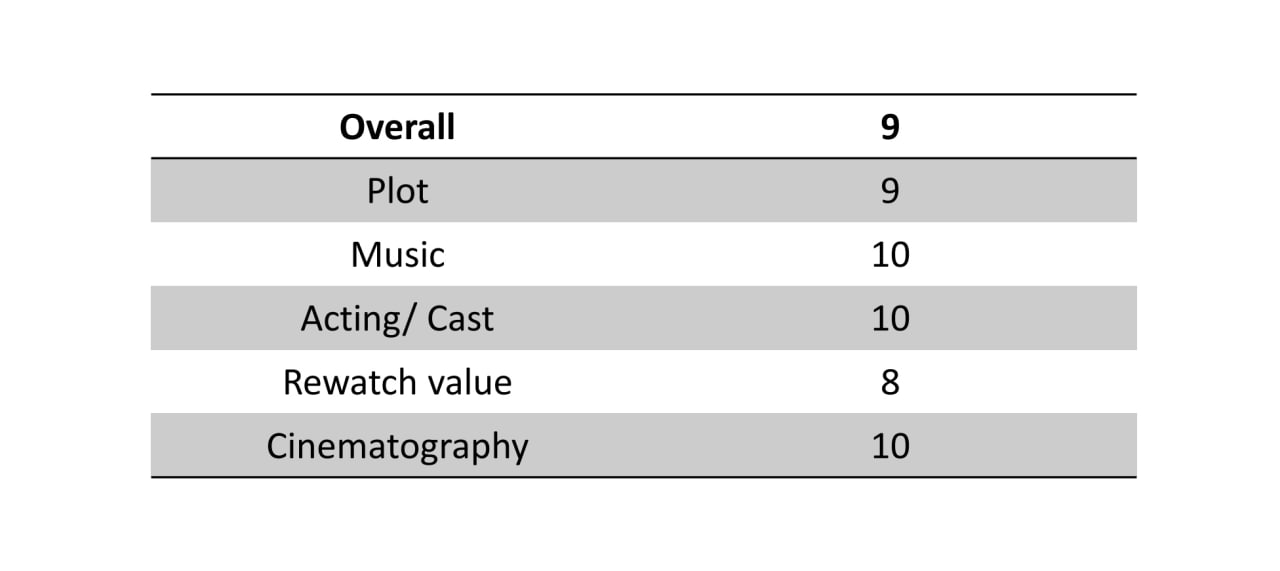Image resolution: width=1280 pixels, height=571 pixels.
Task: Click the word Cast in the table
Action: click(460, 318)
